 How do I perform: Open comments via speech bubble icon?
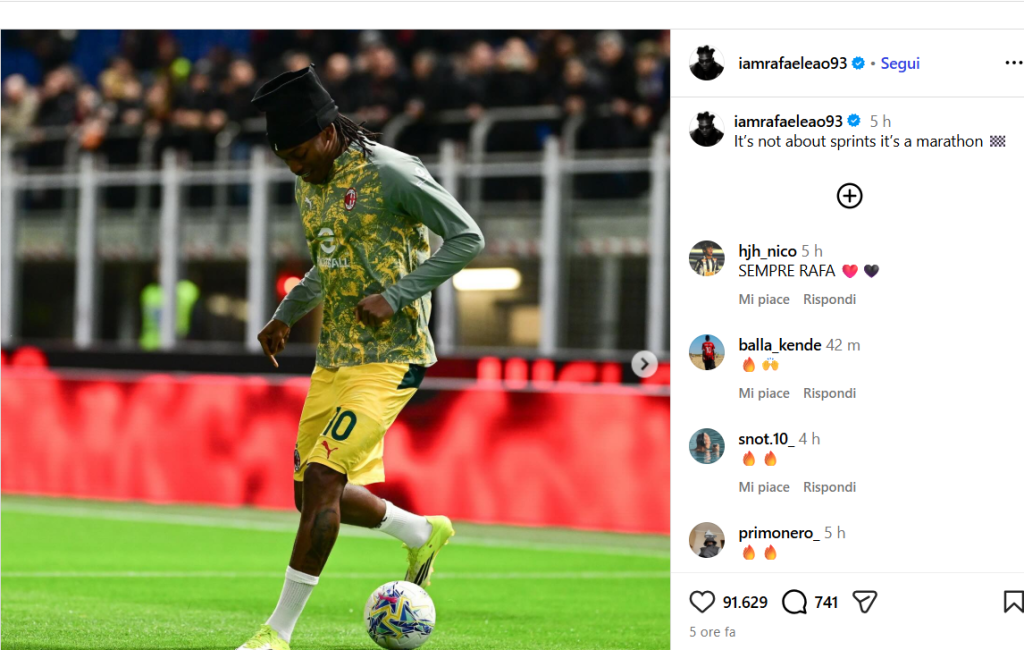click(x=794, y=602)
